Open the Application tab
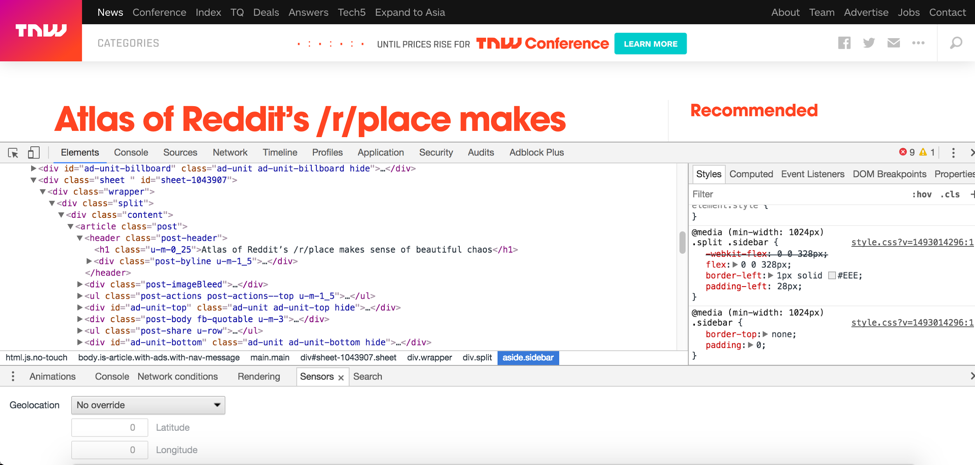This screenshot has width=975, height=465. 381,152
